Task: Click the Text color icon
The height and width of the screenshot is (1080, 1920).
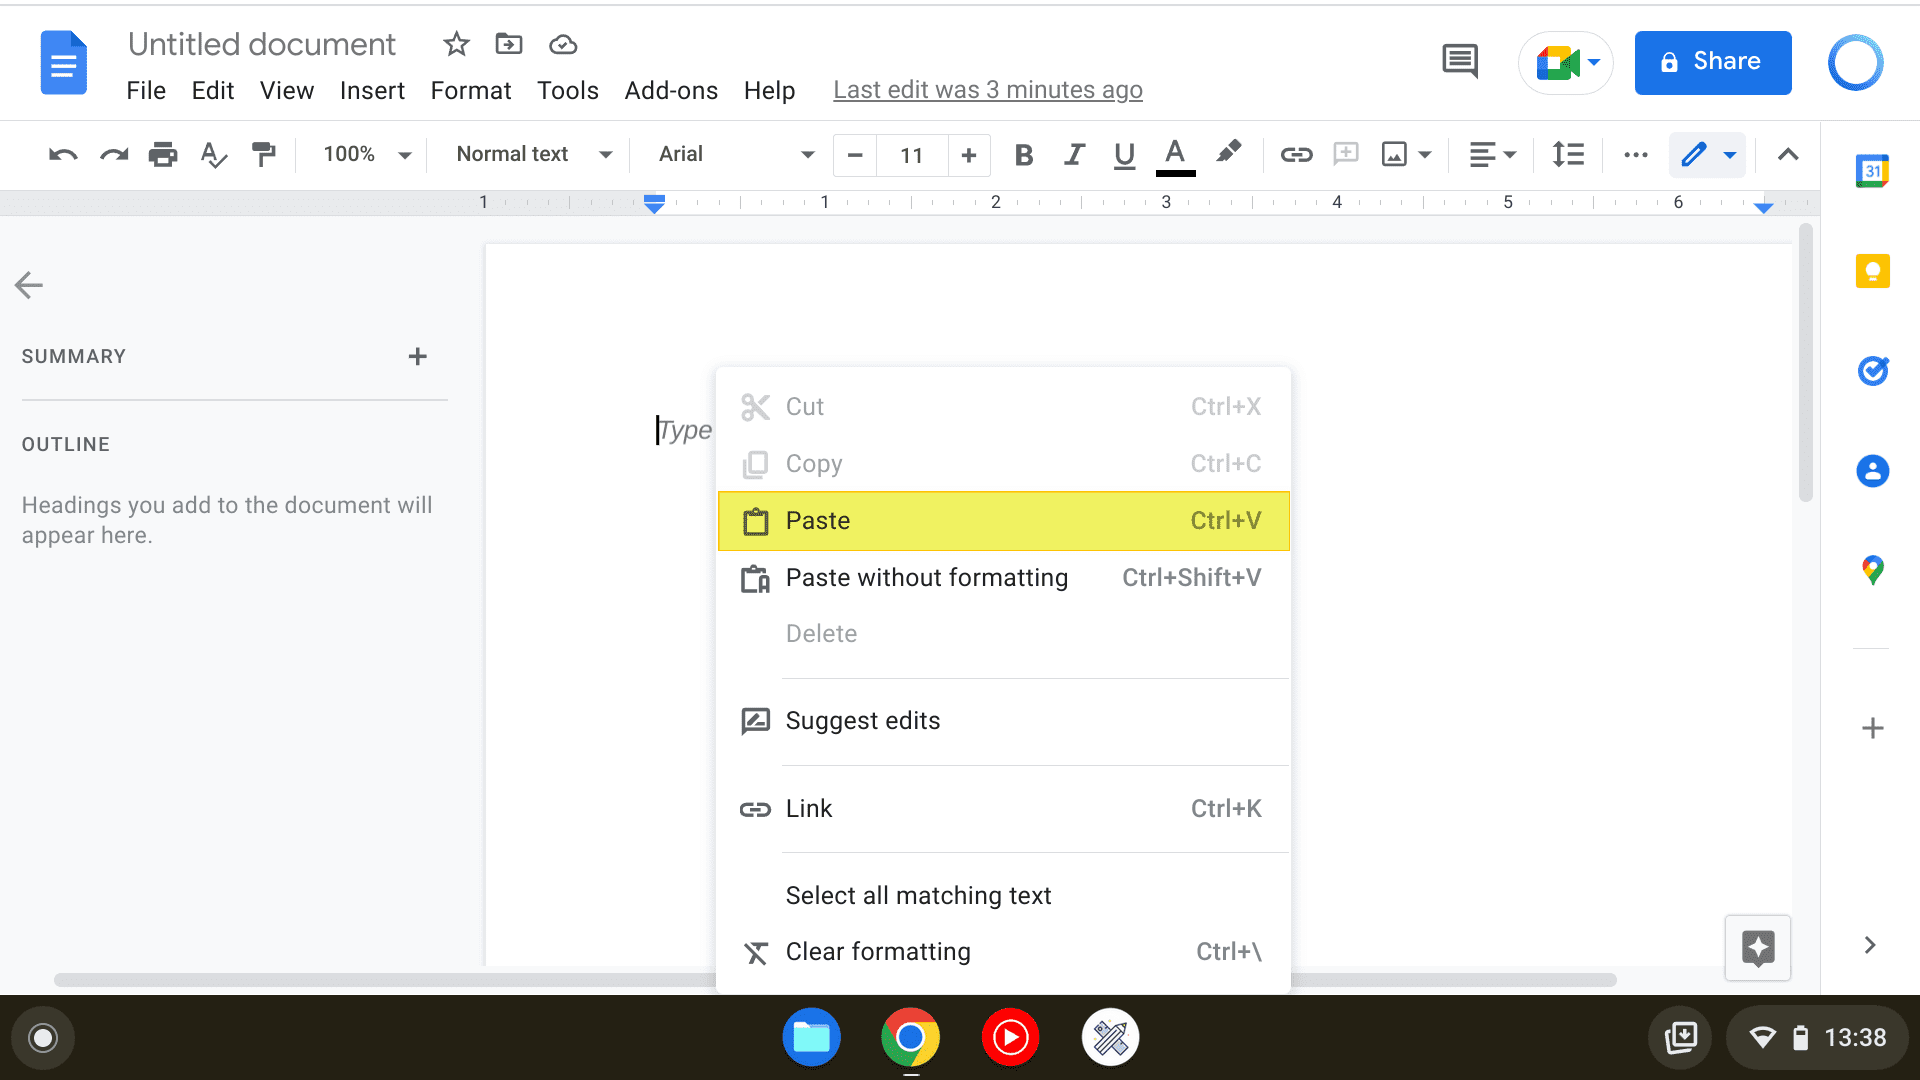Action: tap(1175, 154)
